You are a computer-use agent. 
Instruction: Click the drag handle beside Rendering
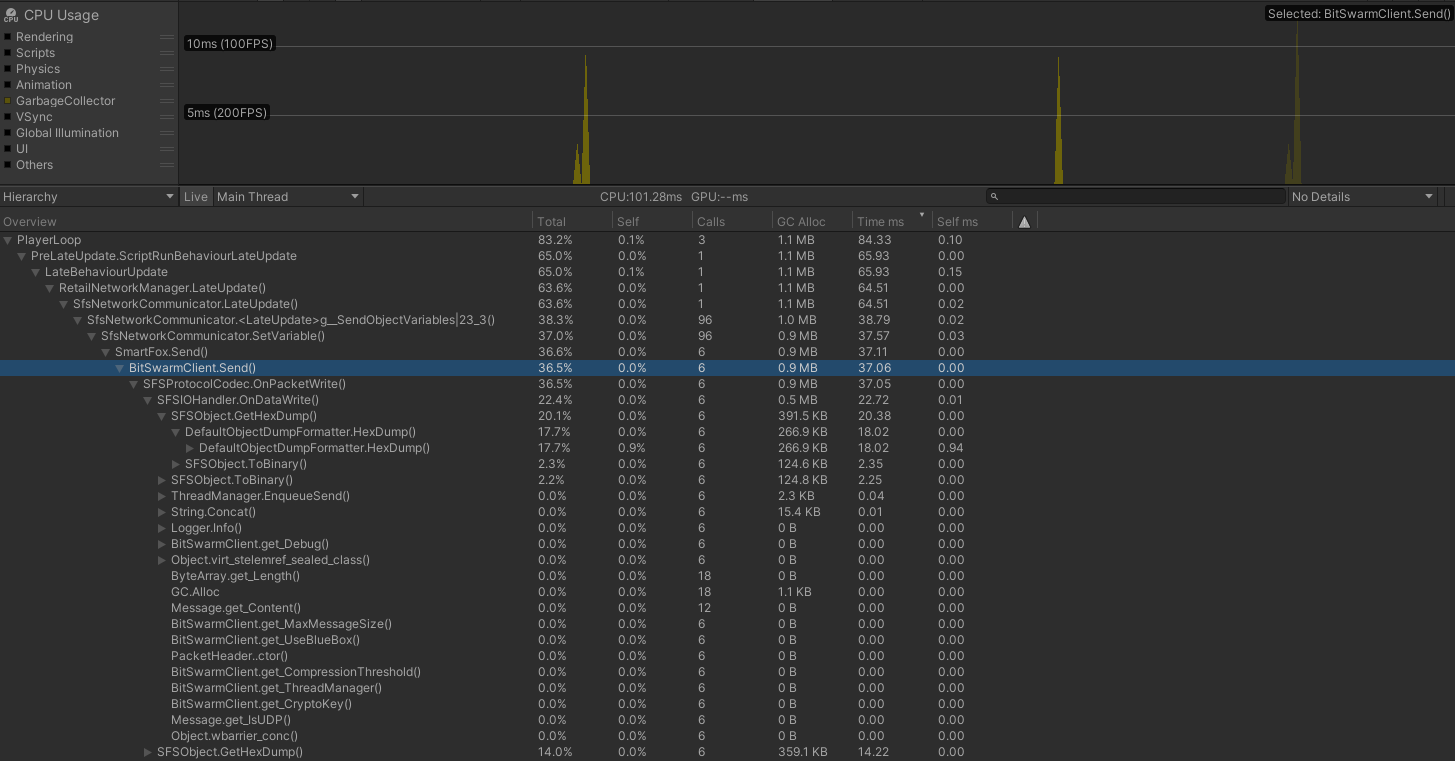[x=167, y=37]
